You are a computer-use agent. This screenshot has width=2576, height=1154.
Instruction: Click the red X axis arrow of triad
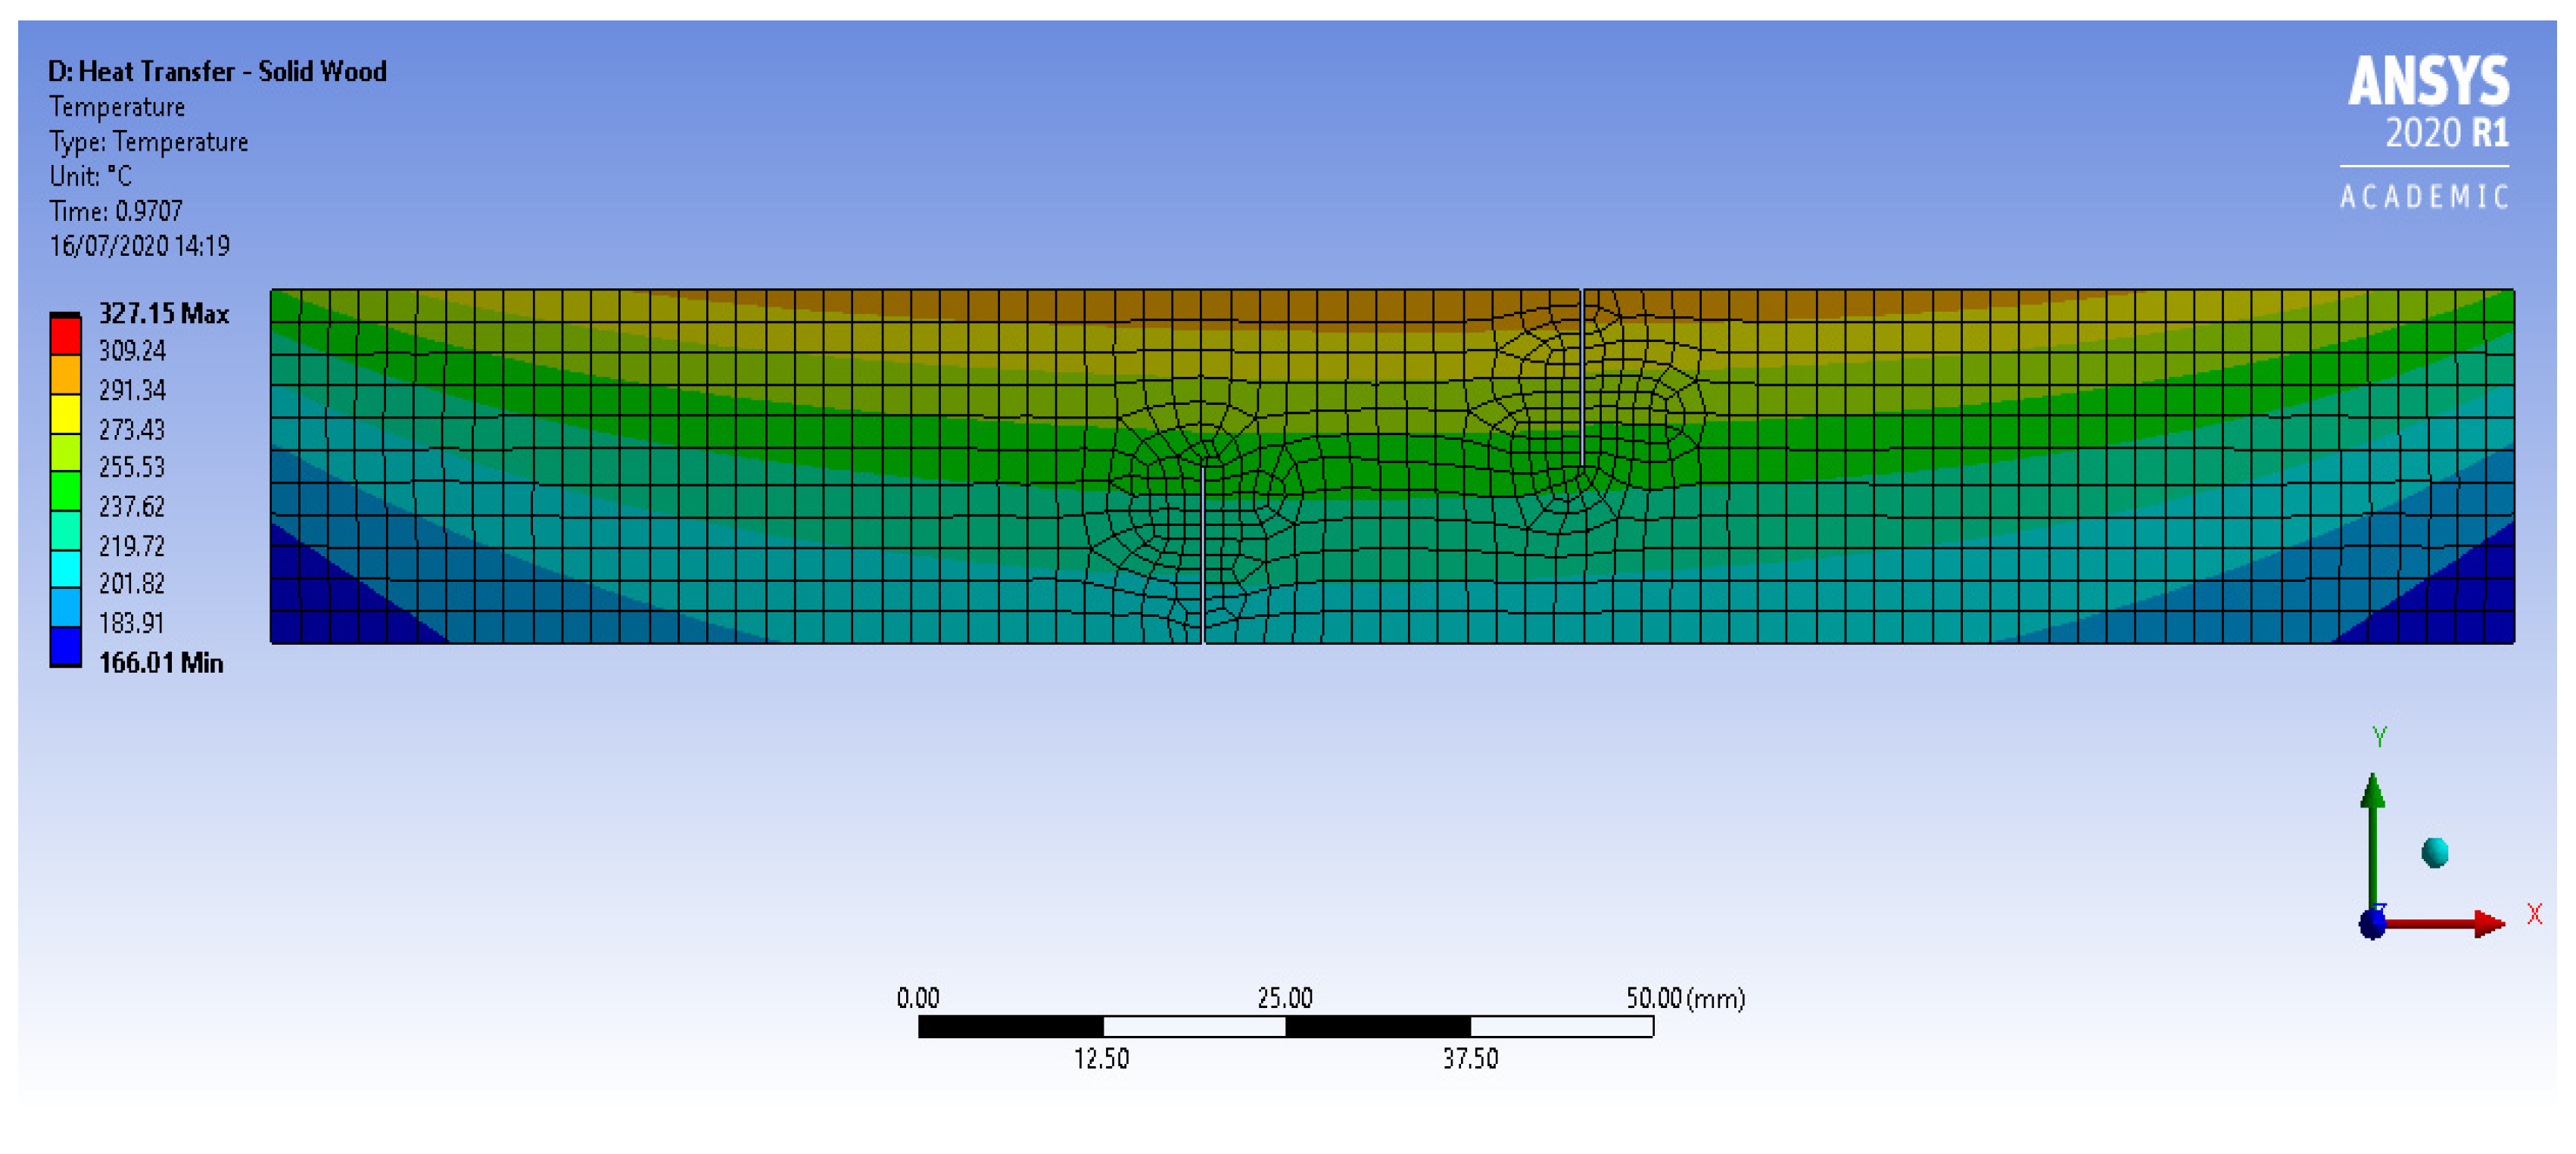pos(2488,923)
